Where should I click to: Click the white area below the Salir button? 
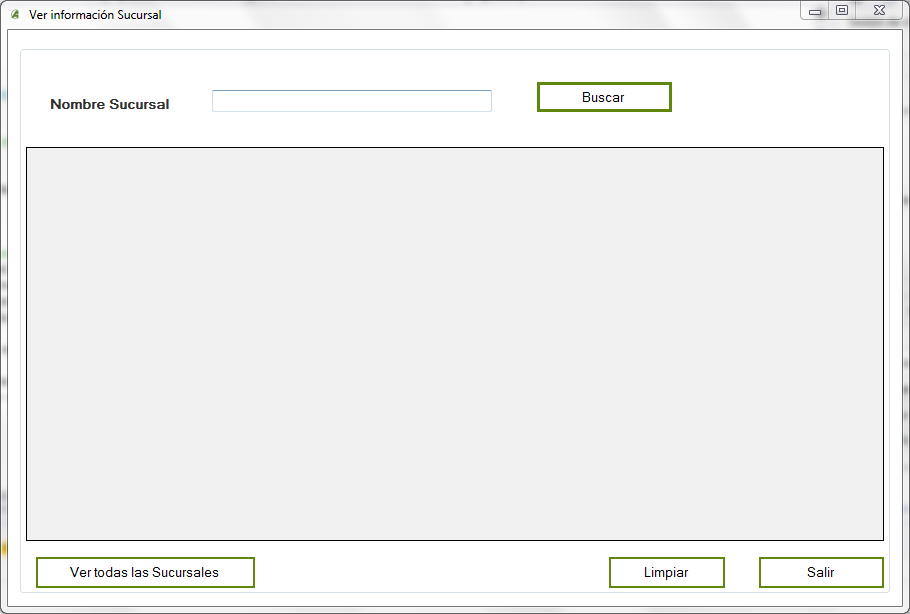pyautogui.click(x=821, y=590)
